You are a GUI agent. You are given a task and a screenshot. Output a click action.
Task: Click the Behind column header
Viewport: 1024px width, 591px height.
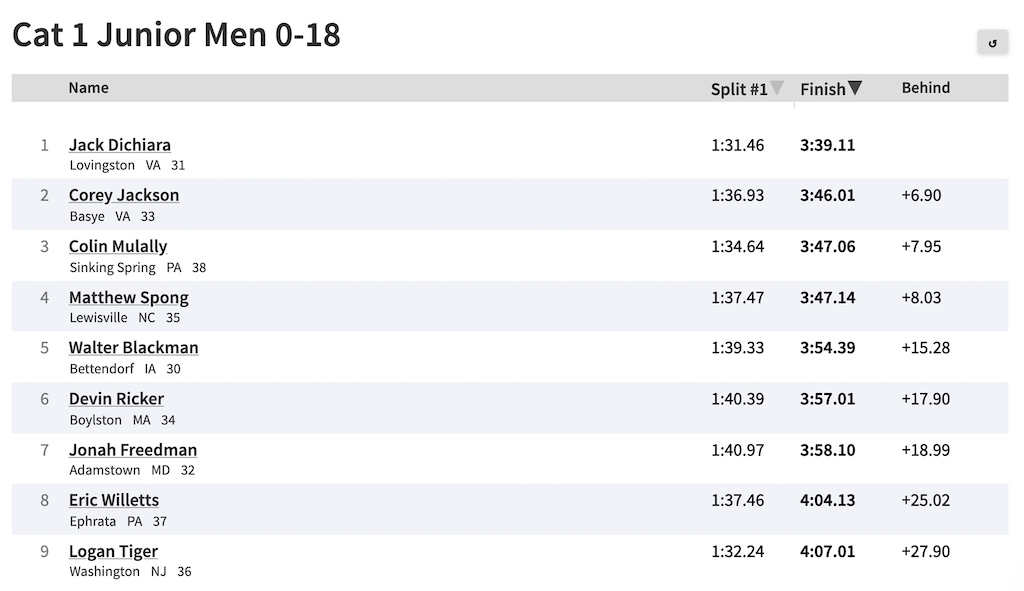coord(925,88)
